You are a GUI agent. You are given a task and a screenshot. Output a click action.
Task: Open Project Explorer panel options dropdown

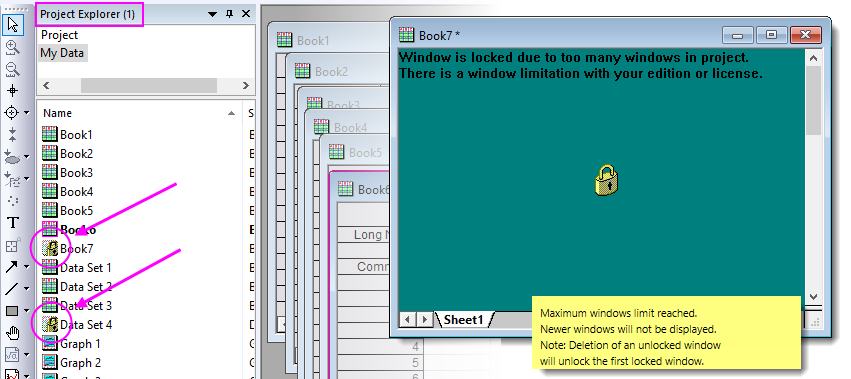coord(213,14)
